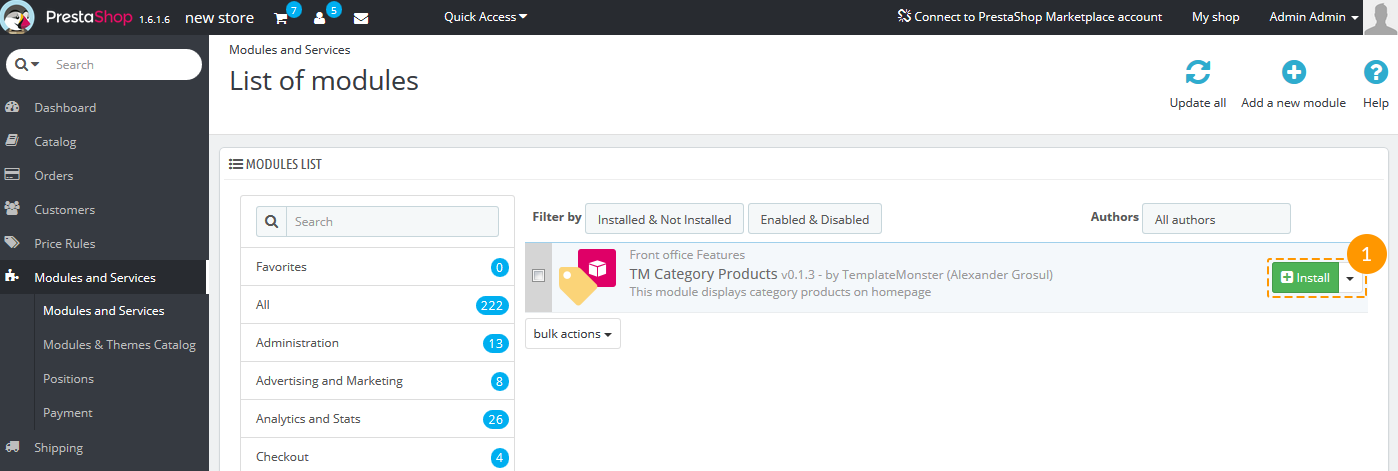Screen dimensions: 1398x471
Task: Expand the arrow next to the Install button
Action: point(1351,278)
